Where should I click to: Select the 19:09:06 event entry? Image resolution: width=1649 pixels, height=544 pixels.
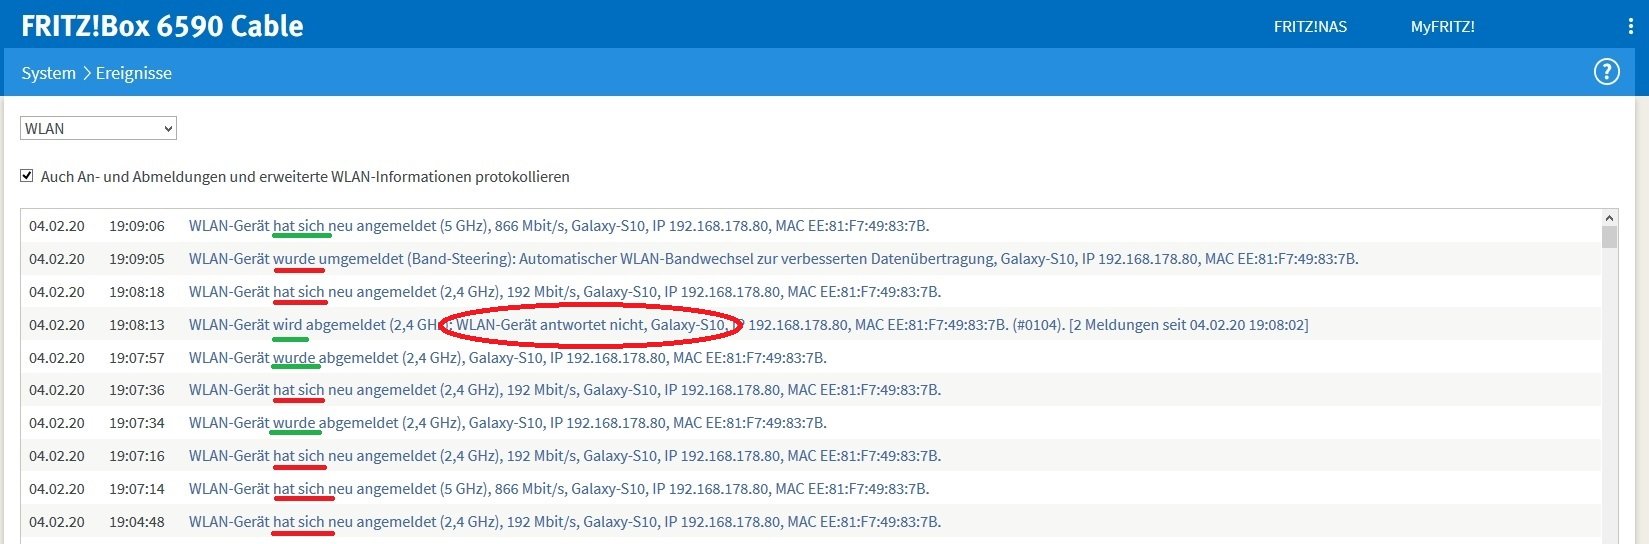(811, 226)
